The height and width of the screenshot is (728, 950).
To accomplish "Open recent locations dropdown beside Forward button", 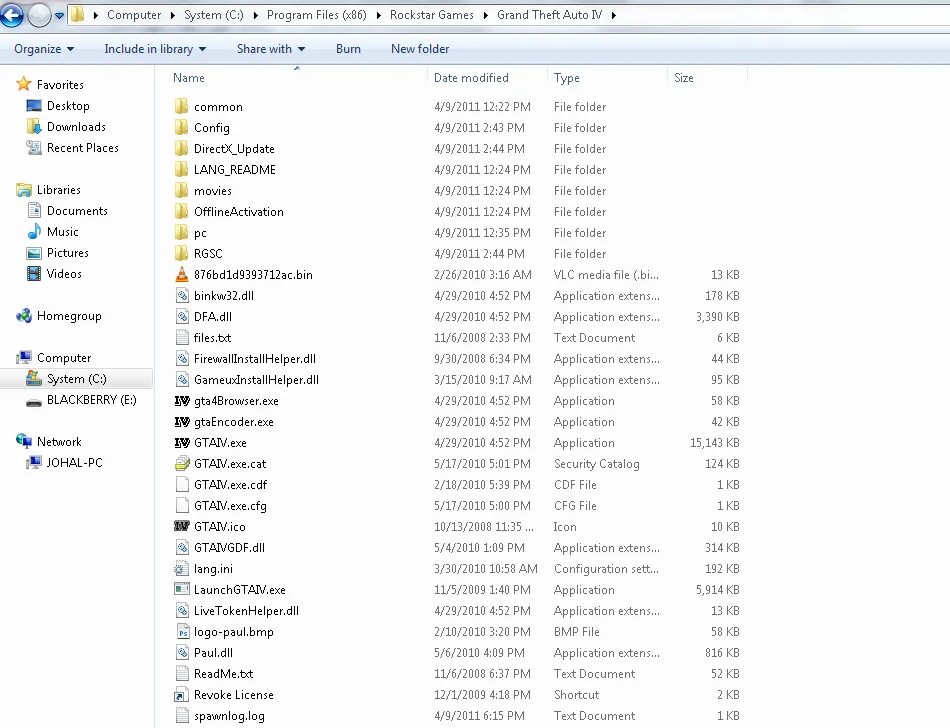I will (x=59, y=16).
